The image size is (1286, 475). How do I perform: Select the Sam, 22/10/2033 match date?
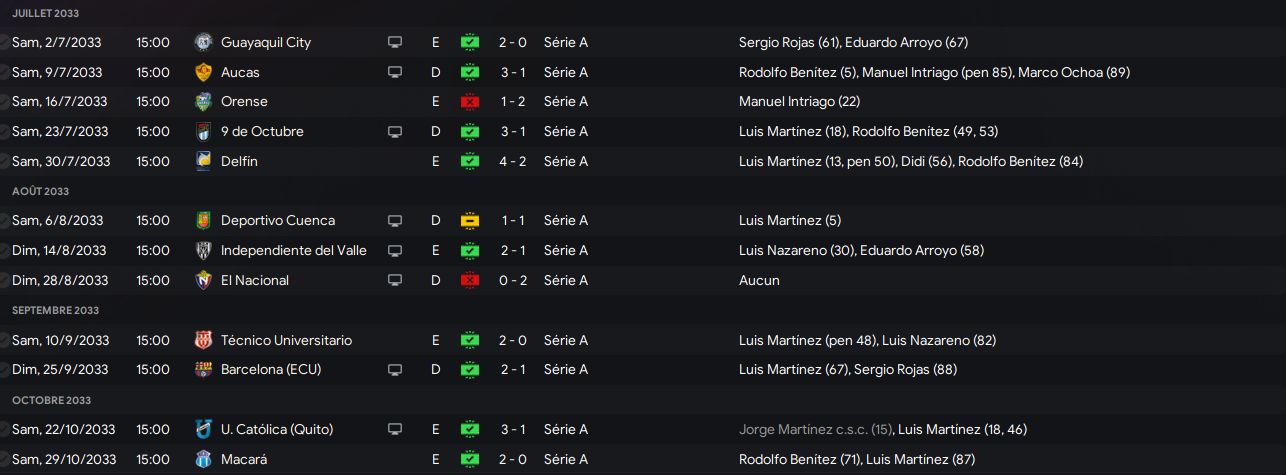63,429
